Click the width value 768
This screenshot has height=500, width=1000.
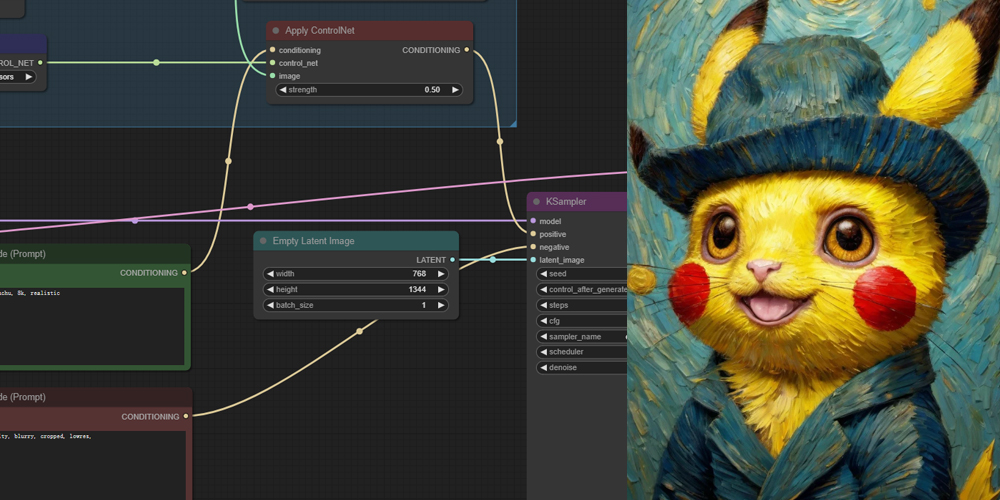click(x=419, y=274)
